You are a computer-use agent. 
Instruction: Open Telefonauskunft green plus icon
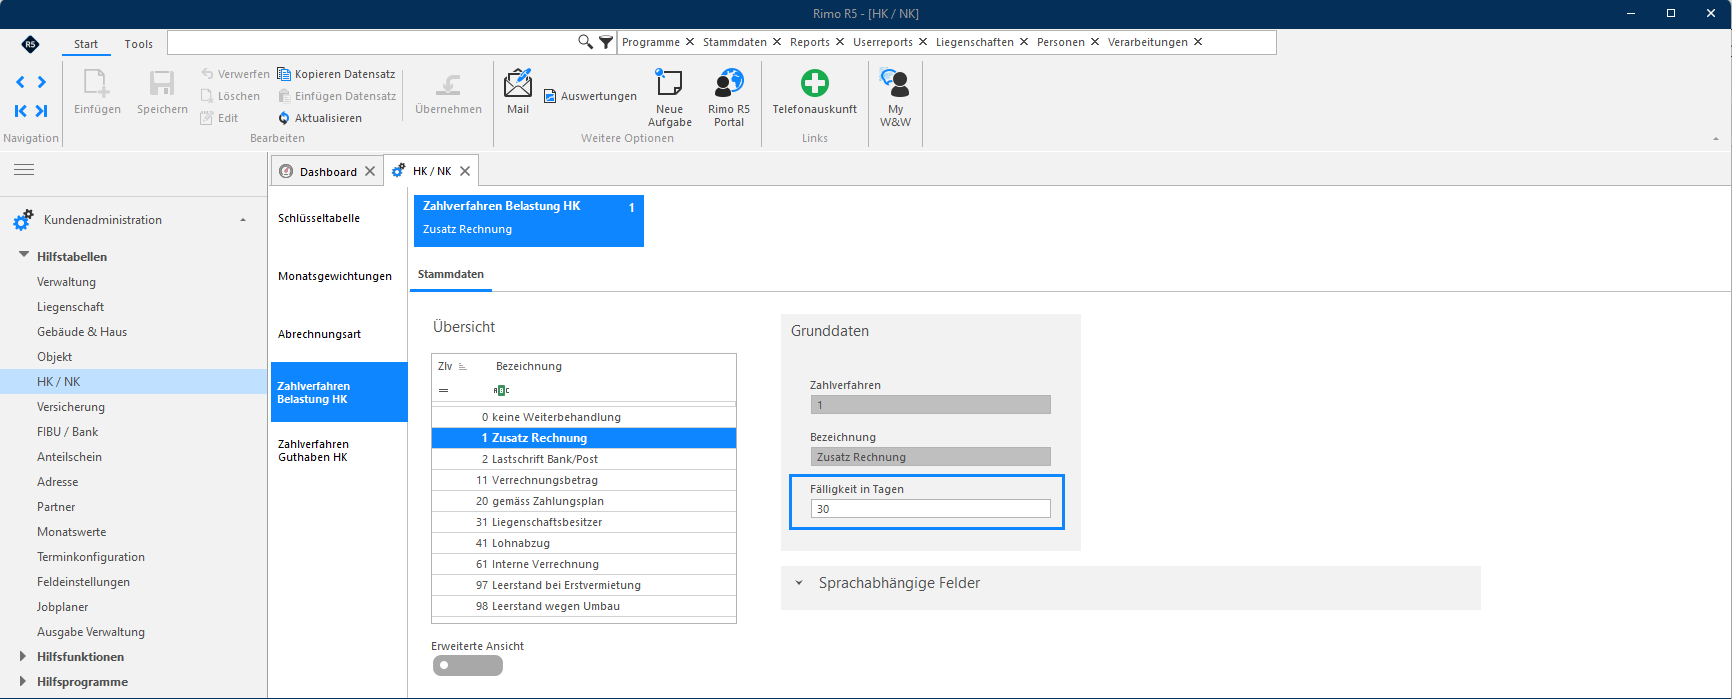pos(815,83)
